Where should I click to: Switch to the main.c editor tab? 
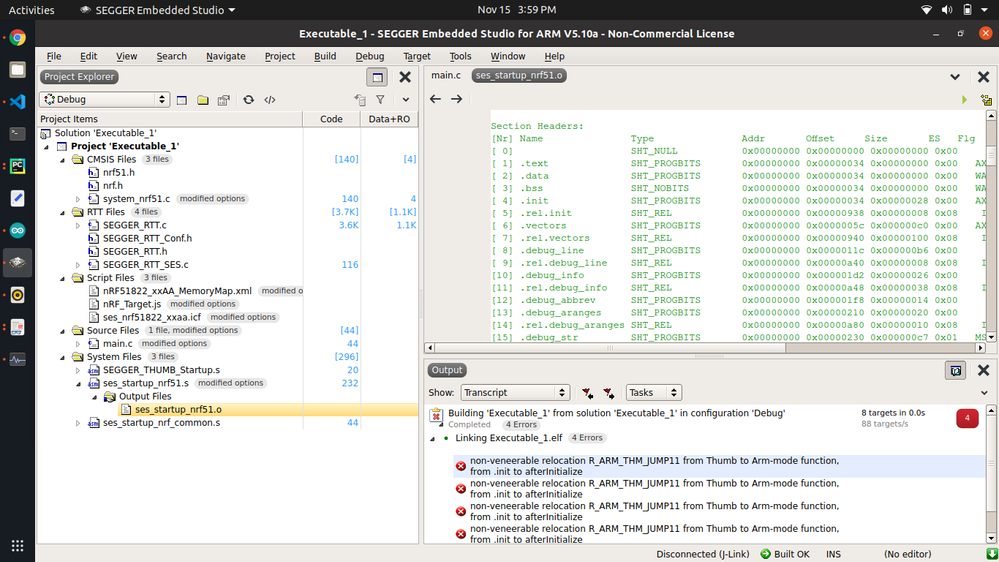click(x=446, y=75)
